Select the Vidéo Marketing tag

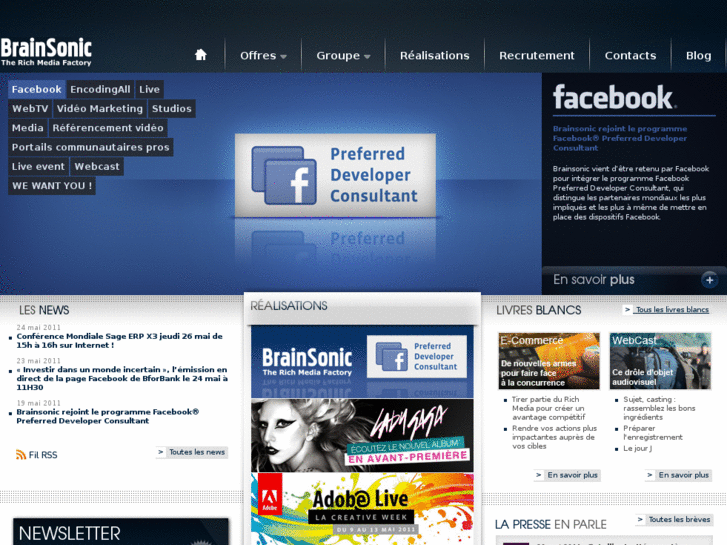[x=100, y=109]
